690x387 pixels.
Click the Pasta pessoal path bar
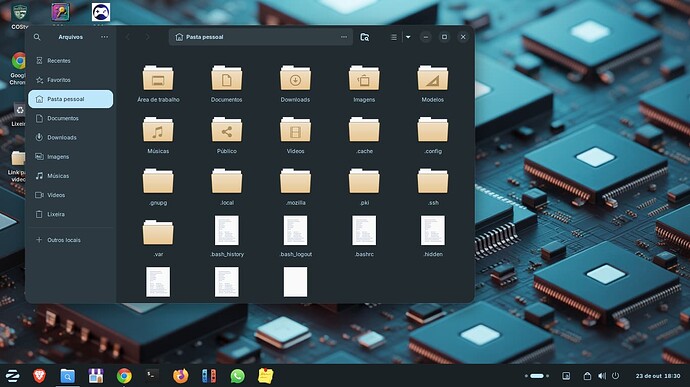tap(261, 37)
